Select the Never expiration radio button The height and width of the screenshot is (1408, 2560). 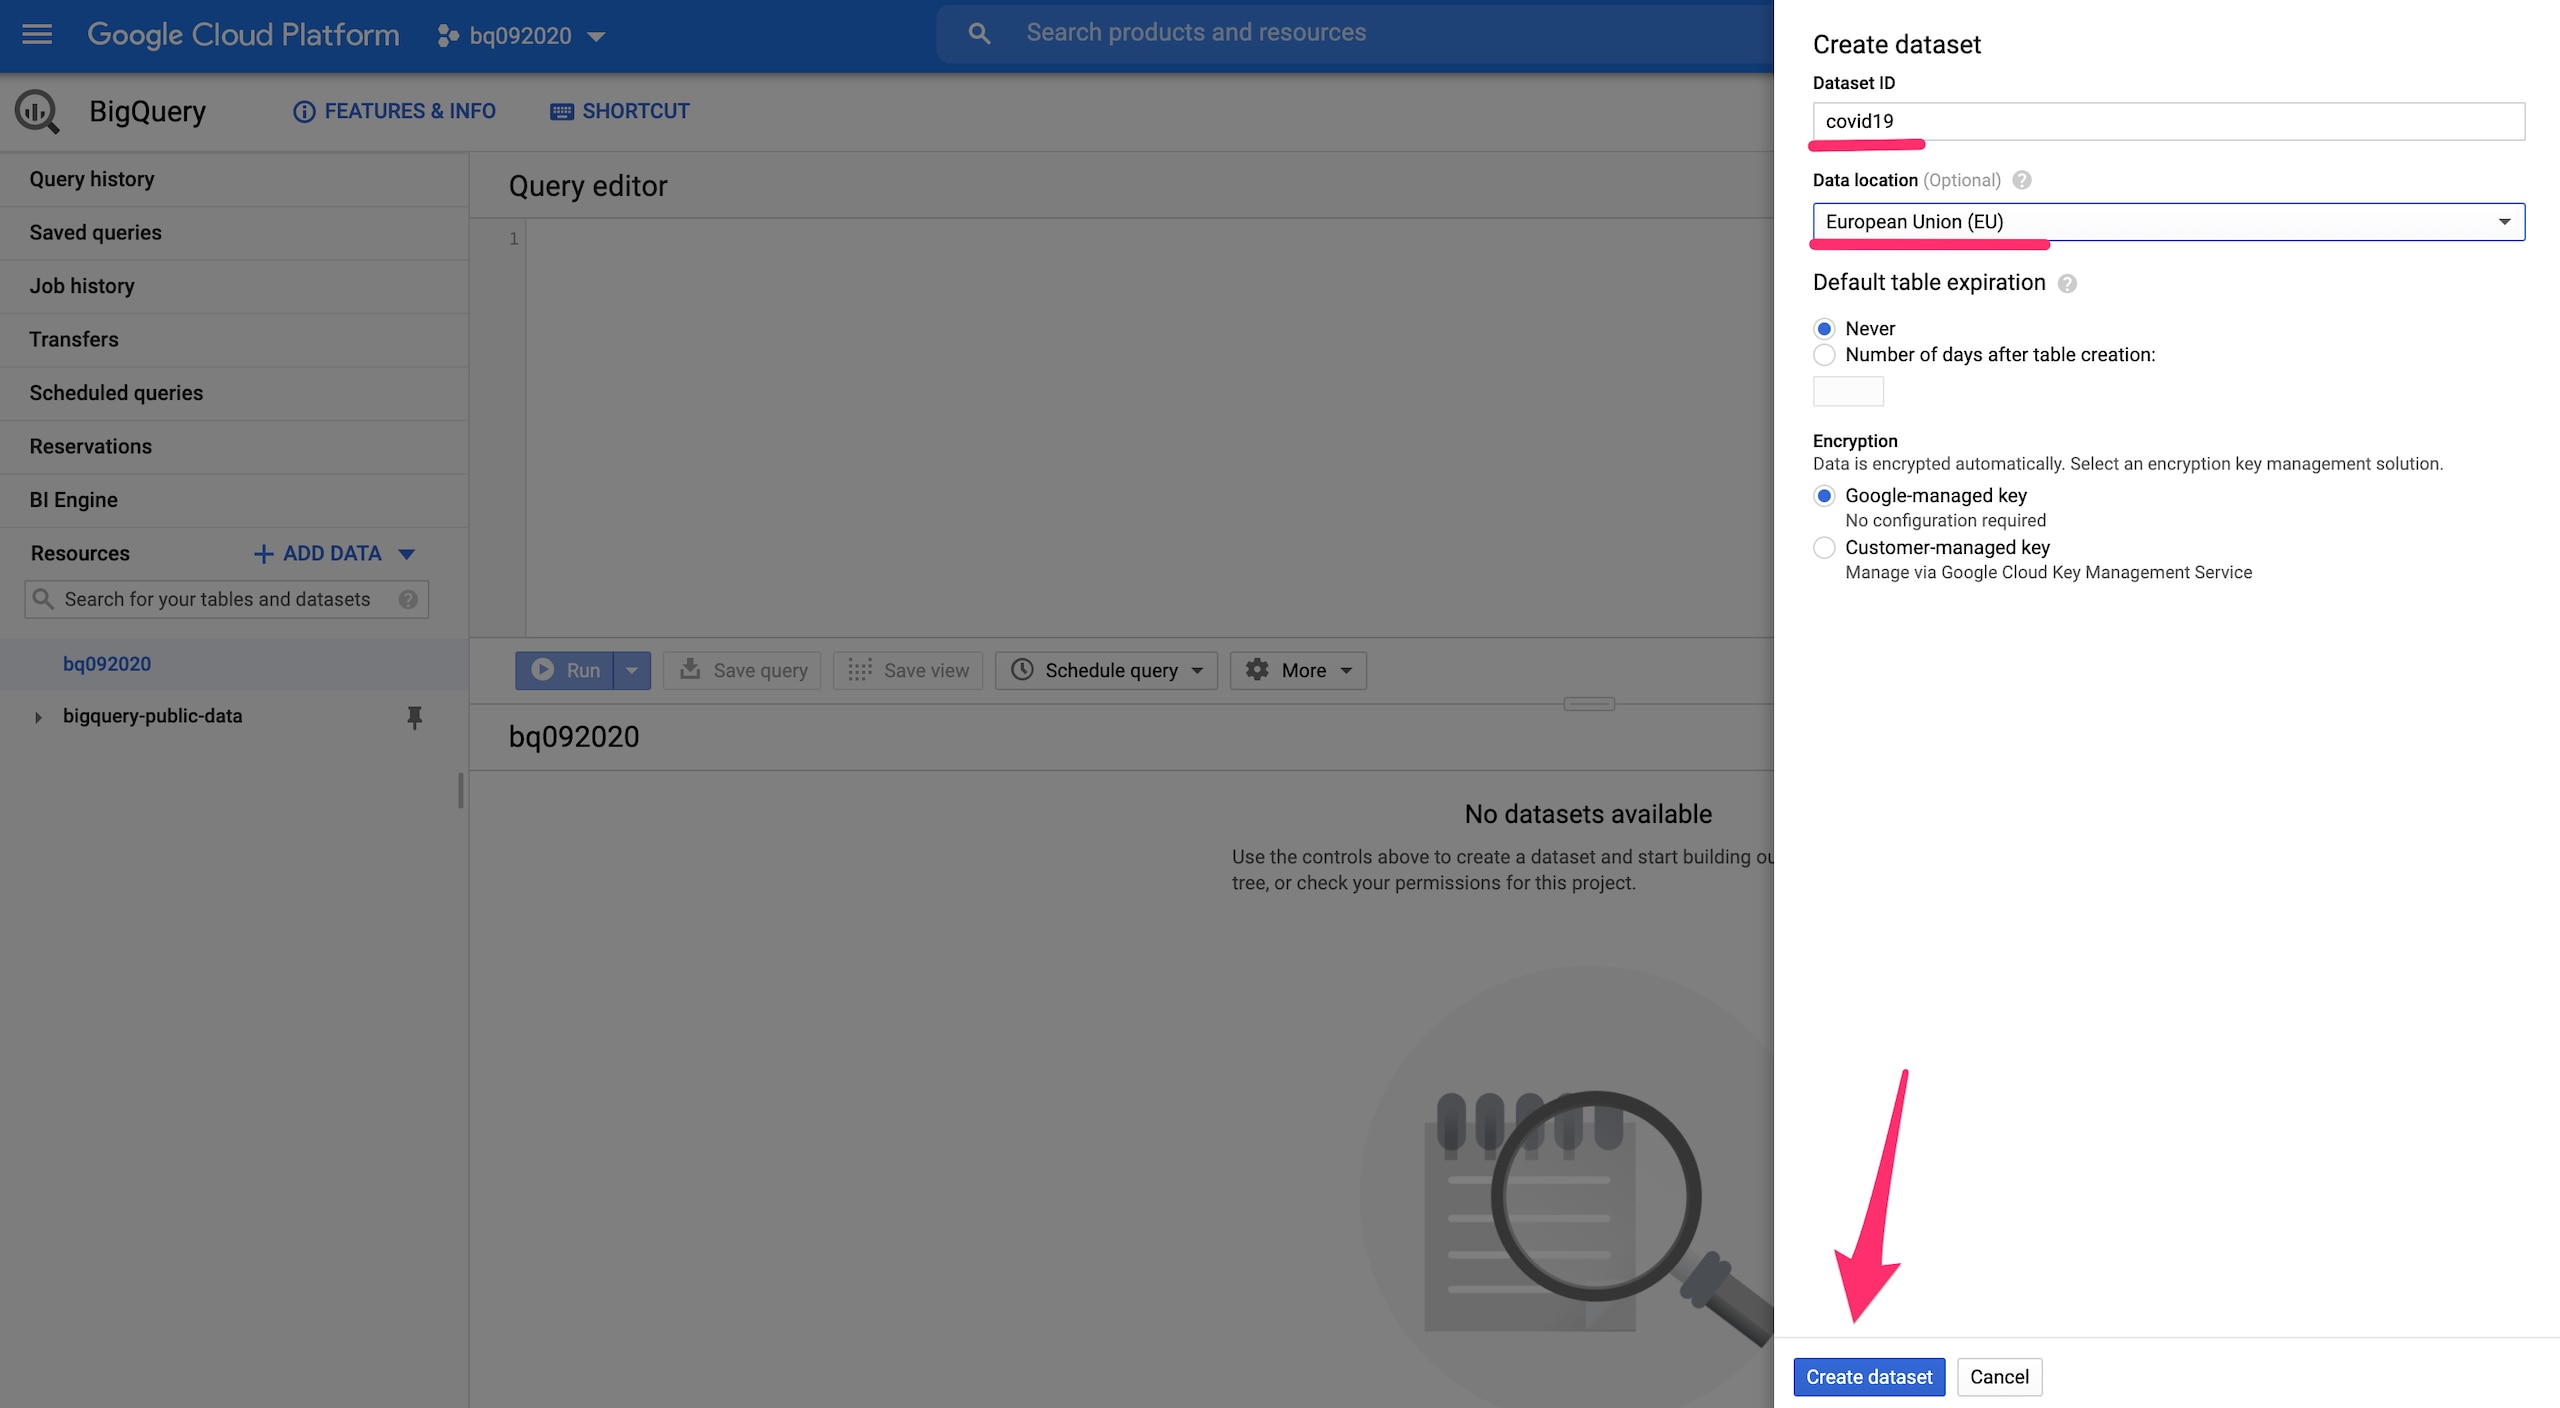[x=1824, y=329]
